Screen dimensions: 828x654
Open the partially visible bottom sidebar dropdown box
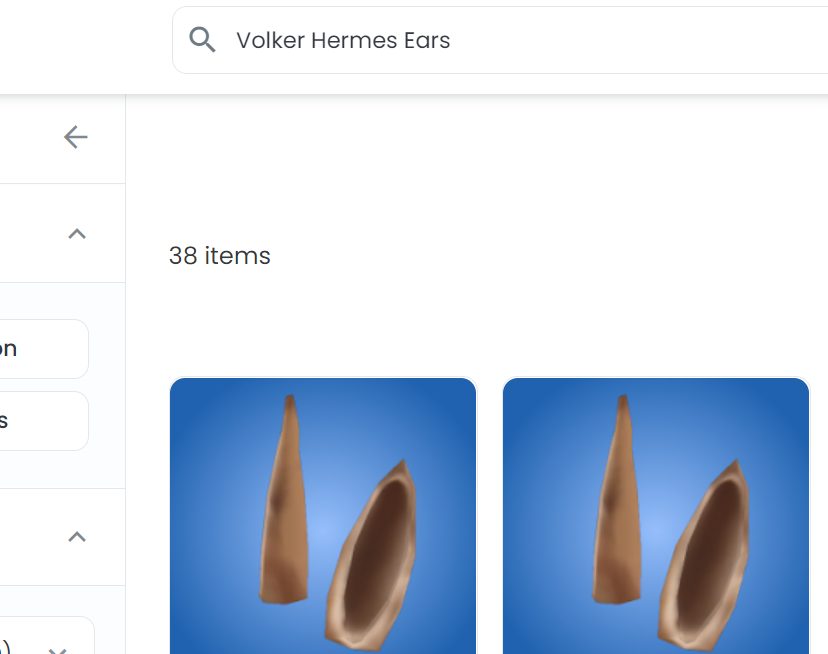click(x=47, y=636)
